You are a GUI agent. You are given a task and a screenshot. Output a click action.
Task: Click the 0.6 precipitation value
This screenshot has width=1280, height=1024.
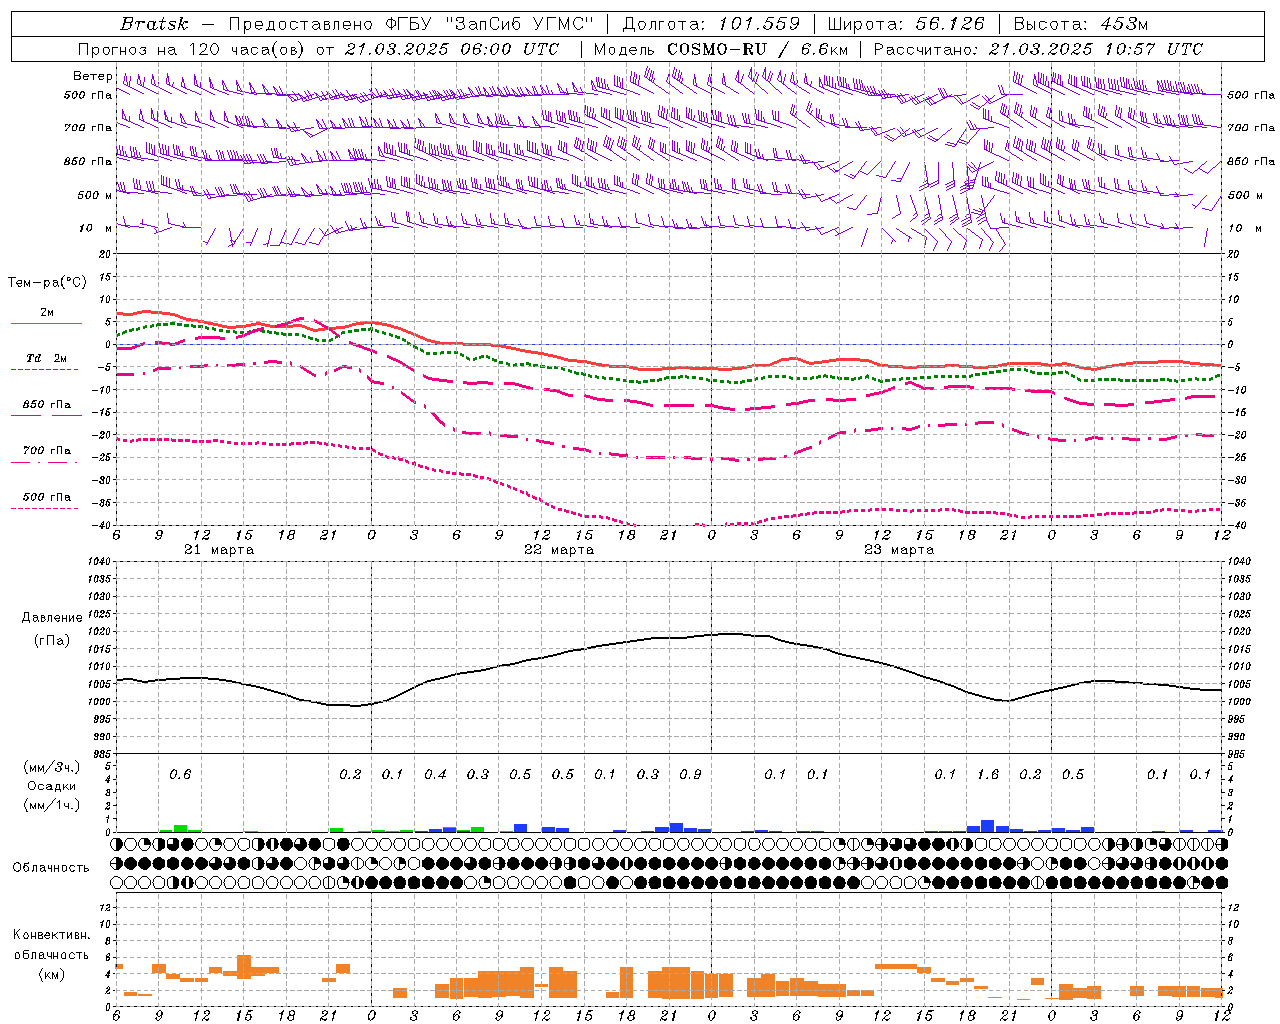[180, 774]
